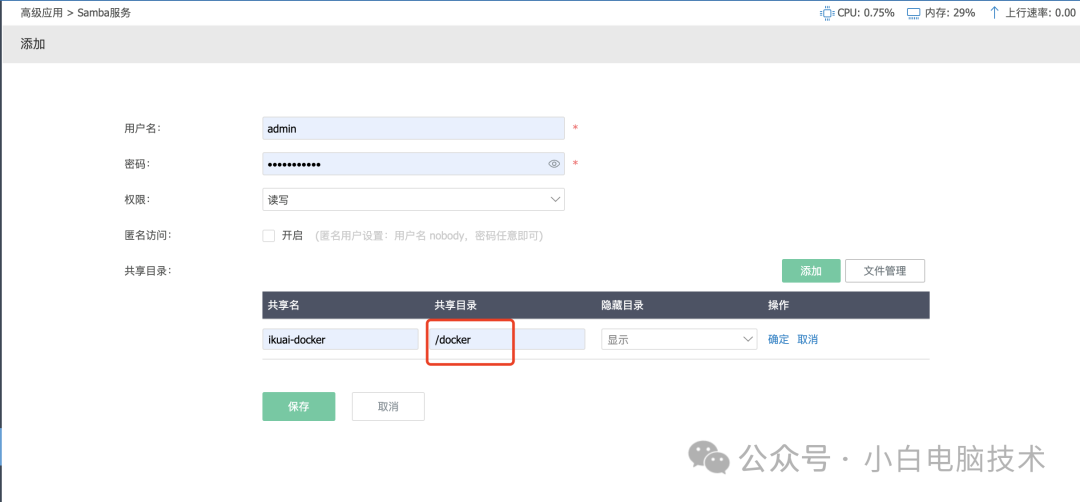This screenshot has height=502, width=1080.
Task: Enable the anonymous access checkbox
Action: (x=269, y=236)
